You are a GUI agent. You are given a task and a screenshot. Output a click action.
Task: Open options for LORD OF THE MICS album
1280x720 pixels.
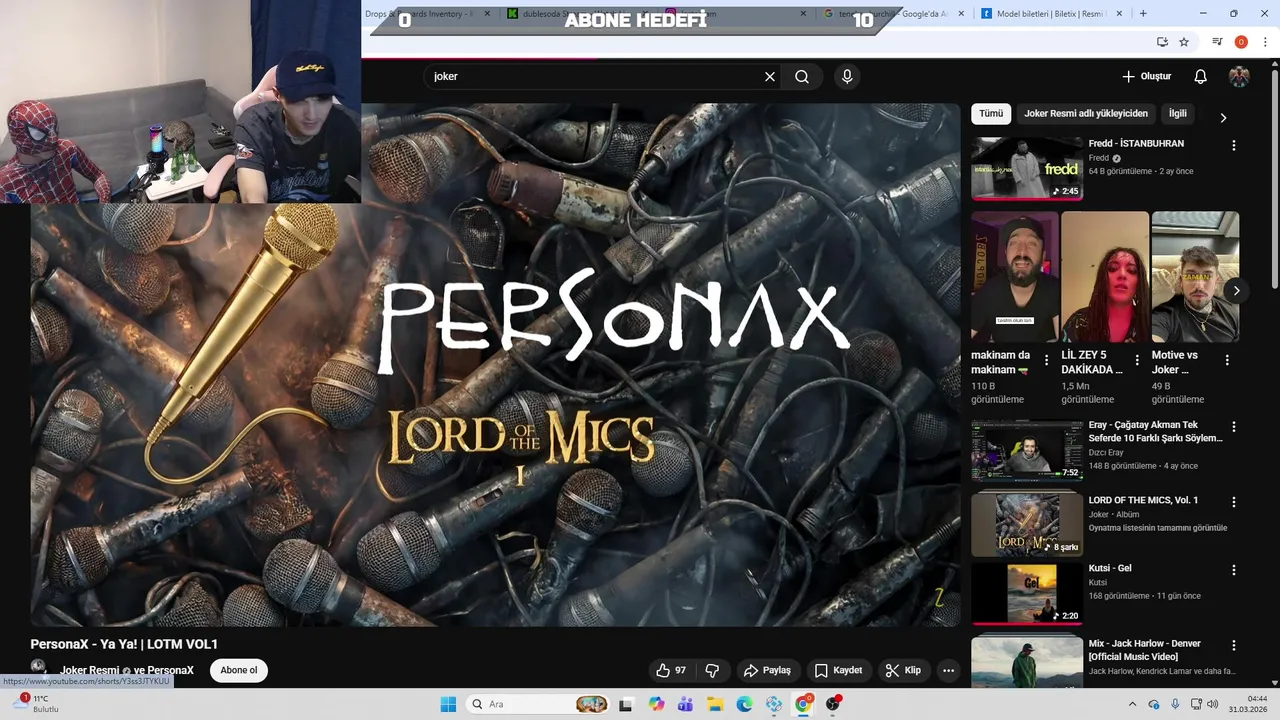(x=1233, y=502)
